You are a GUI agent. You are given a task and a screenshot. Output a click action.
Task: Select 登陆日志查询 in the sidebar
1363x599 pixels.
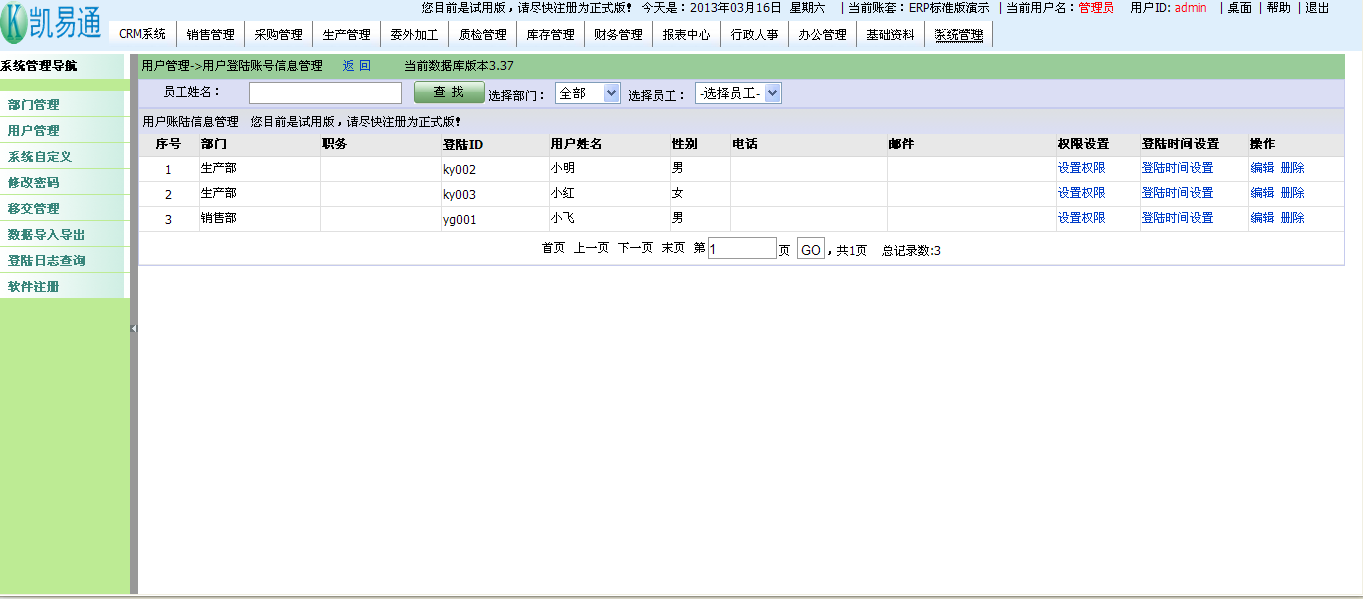[46, 261]
